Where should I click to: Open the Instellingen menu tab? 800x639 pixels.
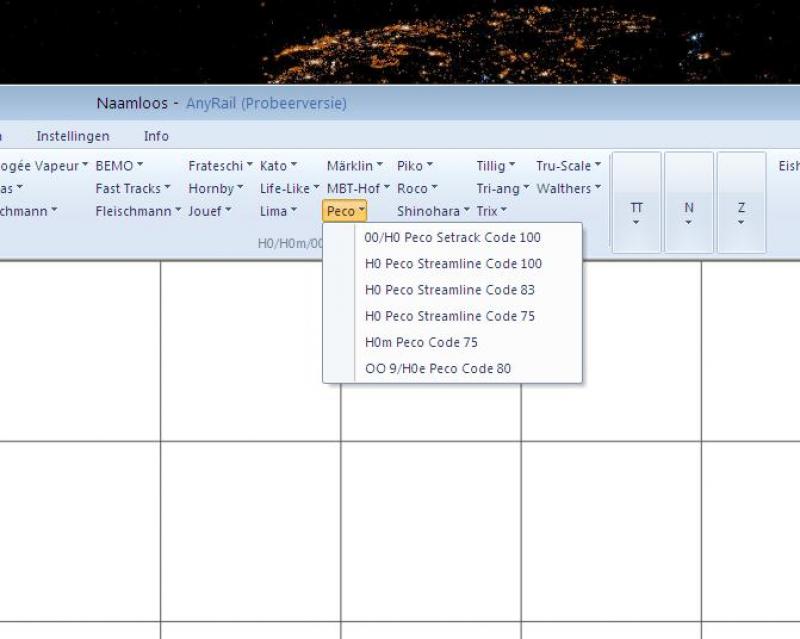tap(73, 136)
